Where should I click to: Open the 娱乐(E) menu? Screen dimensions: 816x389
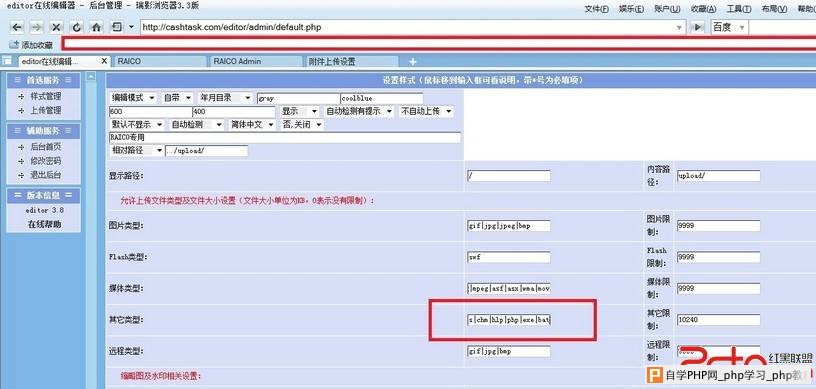pyautogui.click(x=631, y=9)
